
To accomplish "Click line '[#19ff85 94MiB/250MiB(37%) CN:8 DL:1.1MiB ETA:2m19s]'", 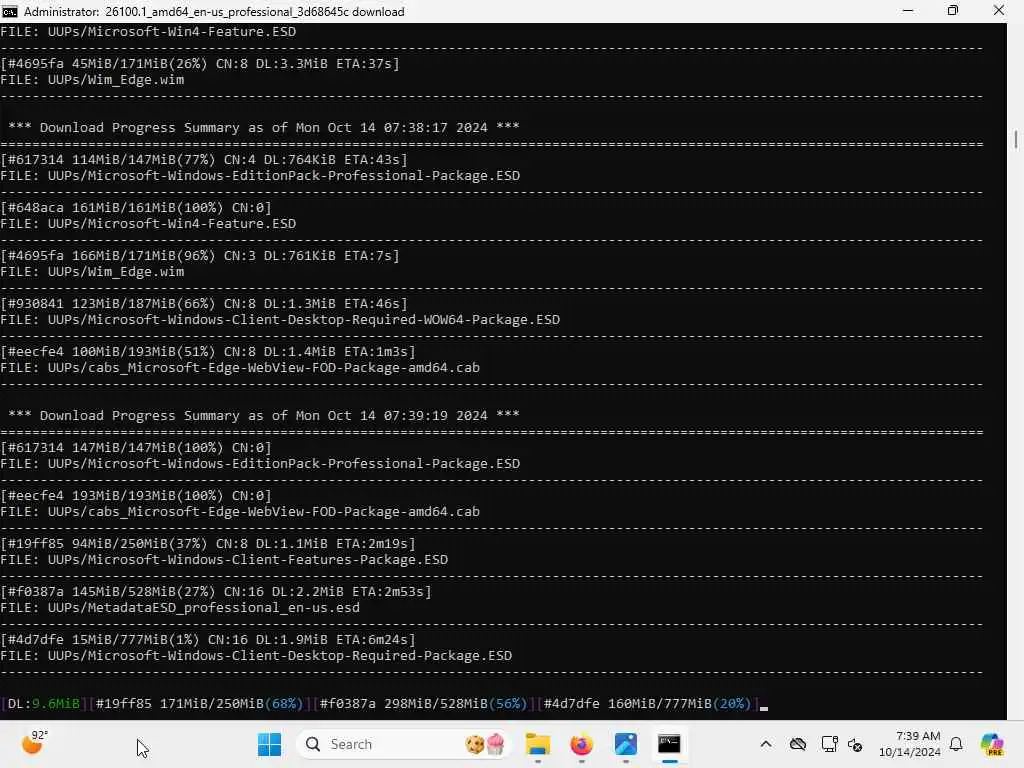I will [x=208, y=543].
